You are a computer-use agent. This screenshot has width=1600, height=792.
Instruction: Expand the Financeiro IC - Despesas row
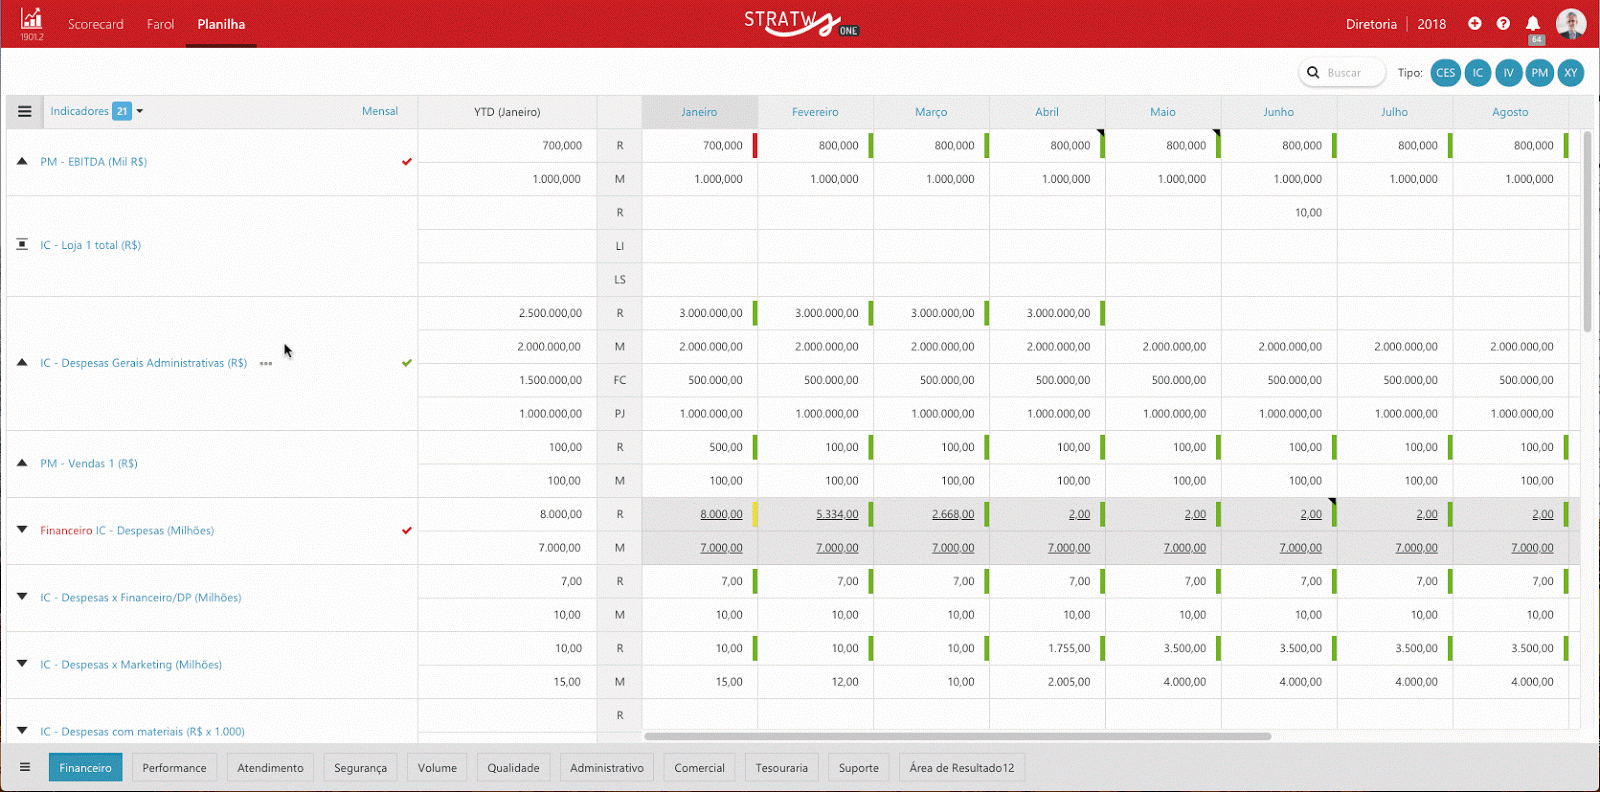22,530
